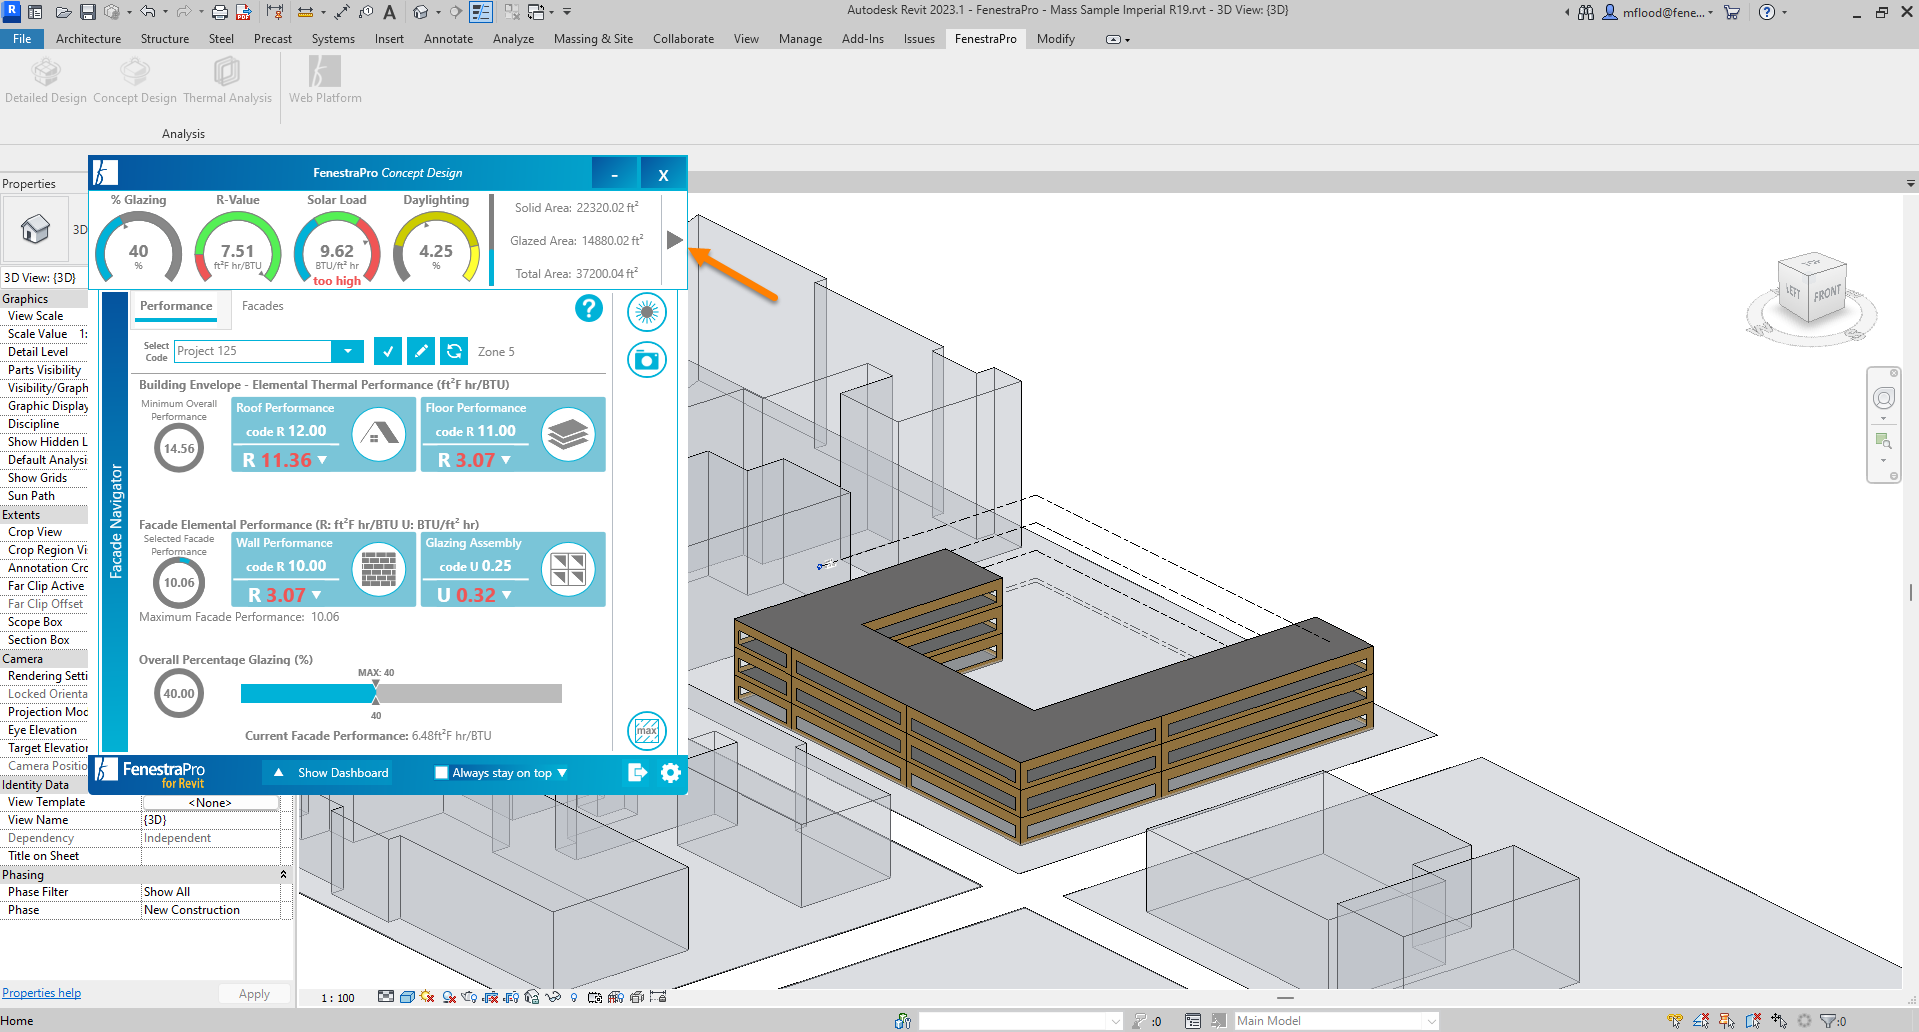Click the Undo arrow icon

[x=148, y=12]
